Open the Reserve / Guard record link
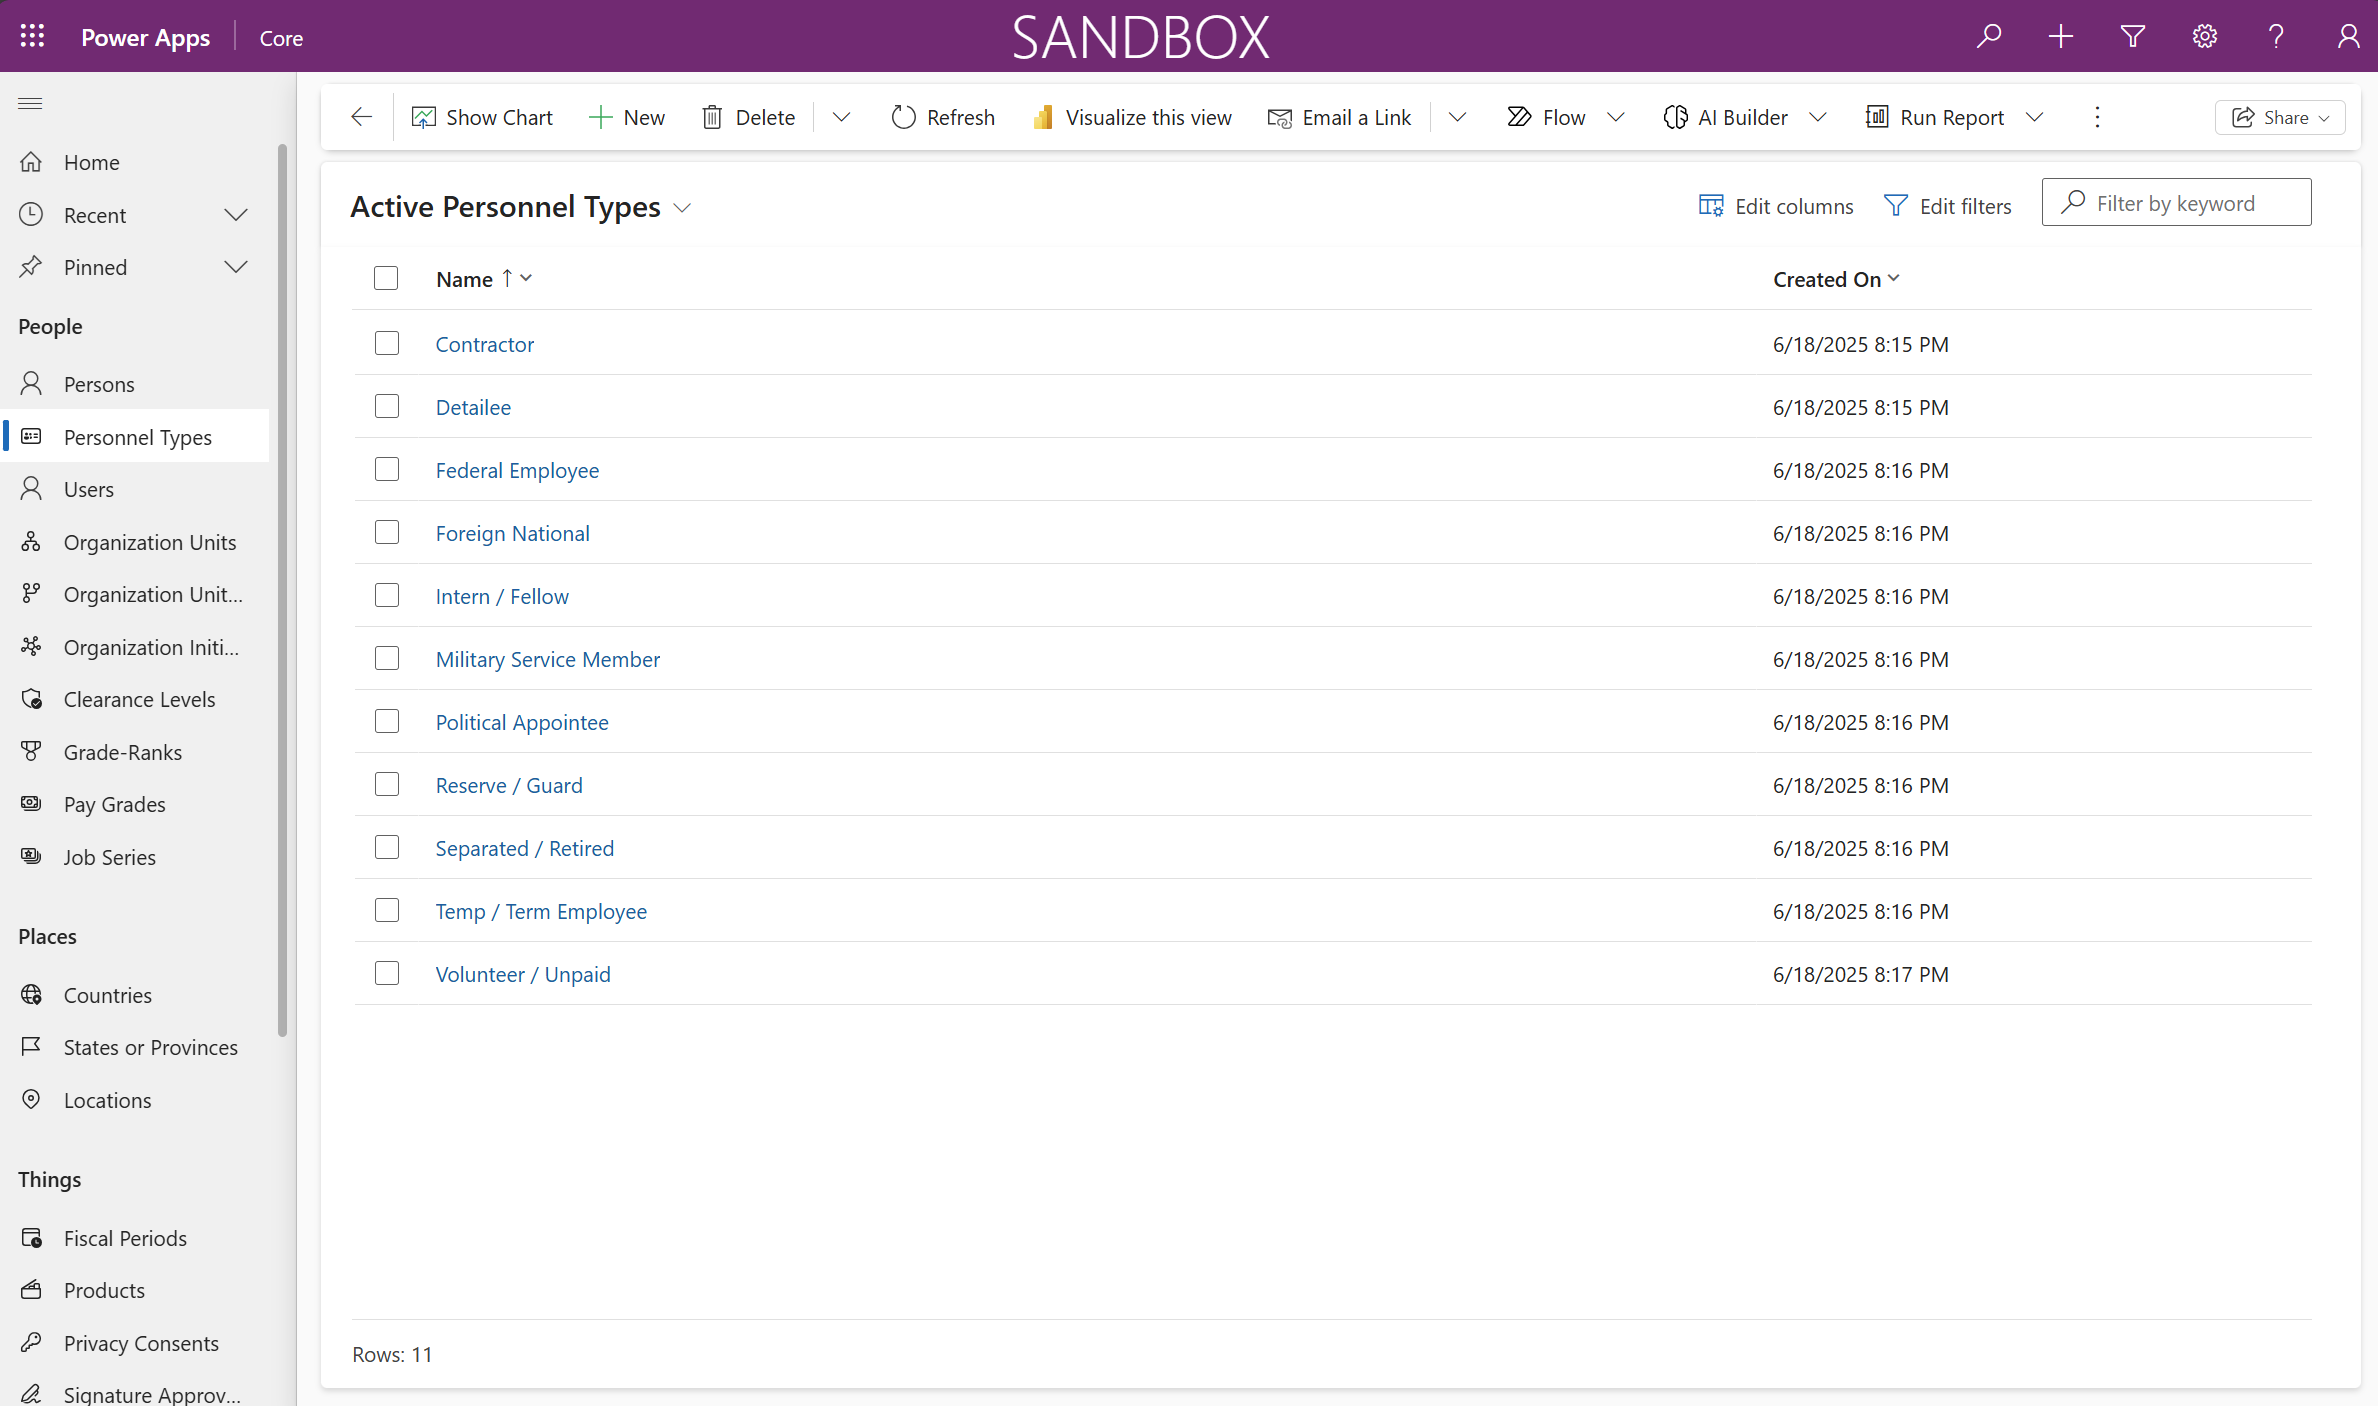Image resolution: width=2378 pixels, height=1406 pixels. click(x=509, y=785)
